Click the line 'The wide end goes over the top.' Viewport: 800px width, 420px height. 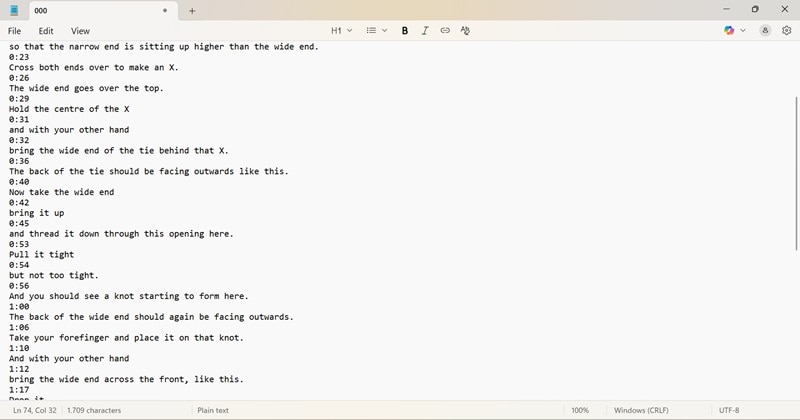tap(86, 88)
